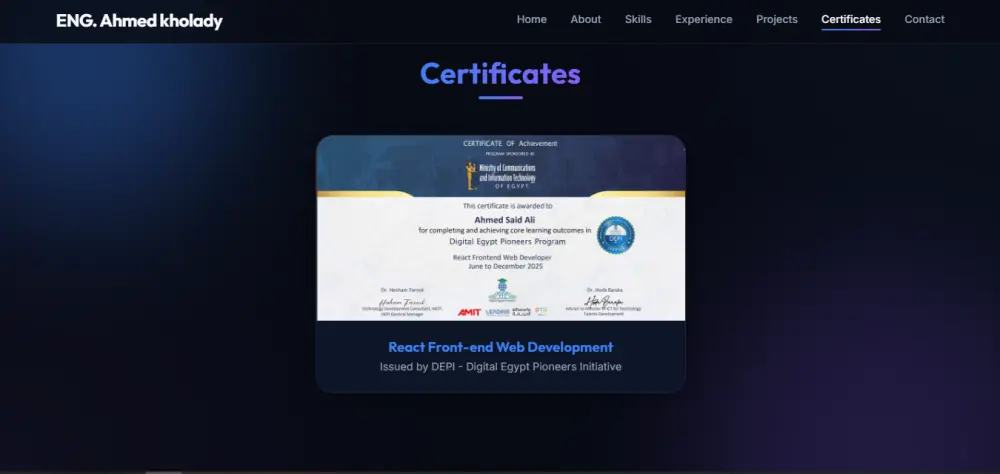Go to the About section

coord(585,19)
